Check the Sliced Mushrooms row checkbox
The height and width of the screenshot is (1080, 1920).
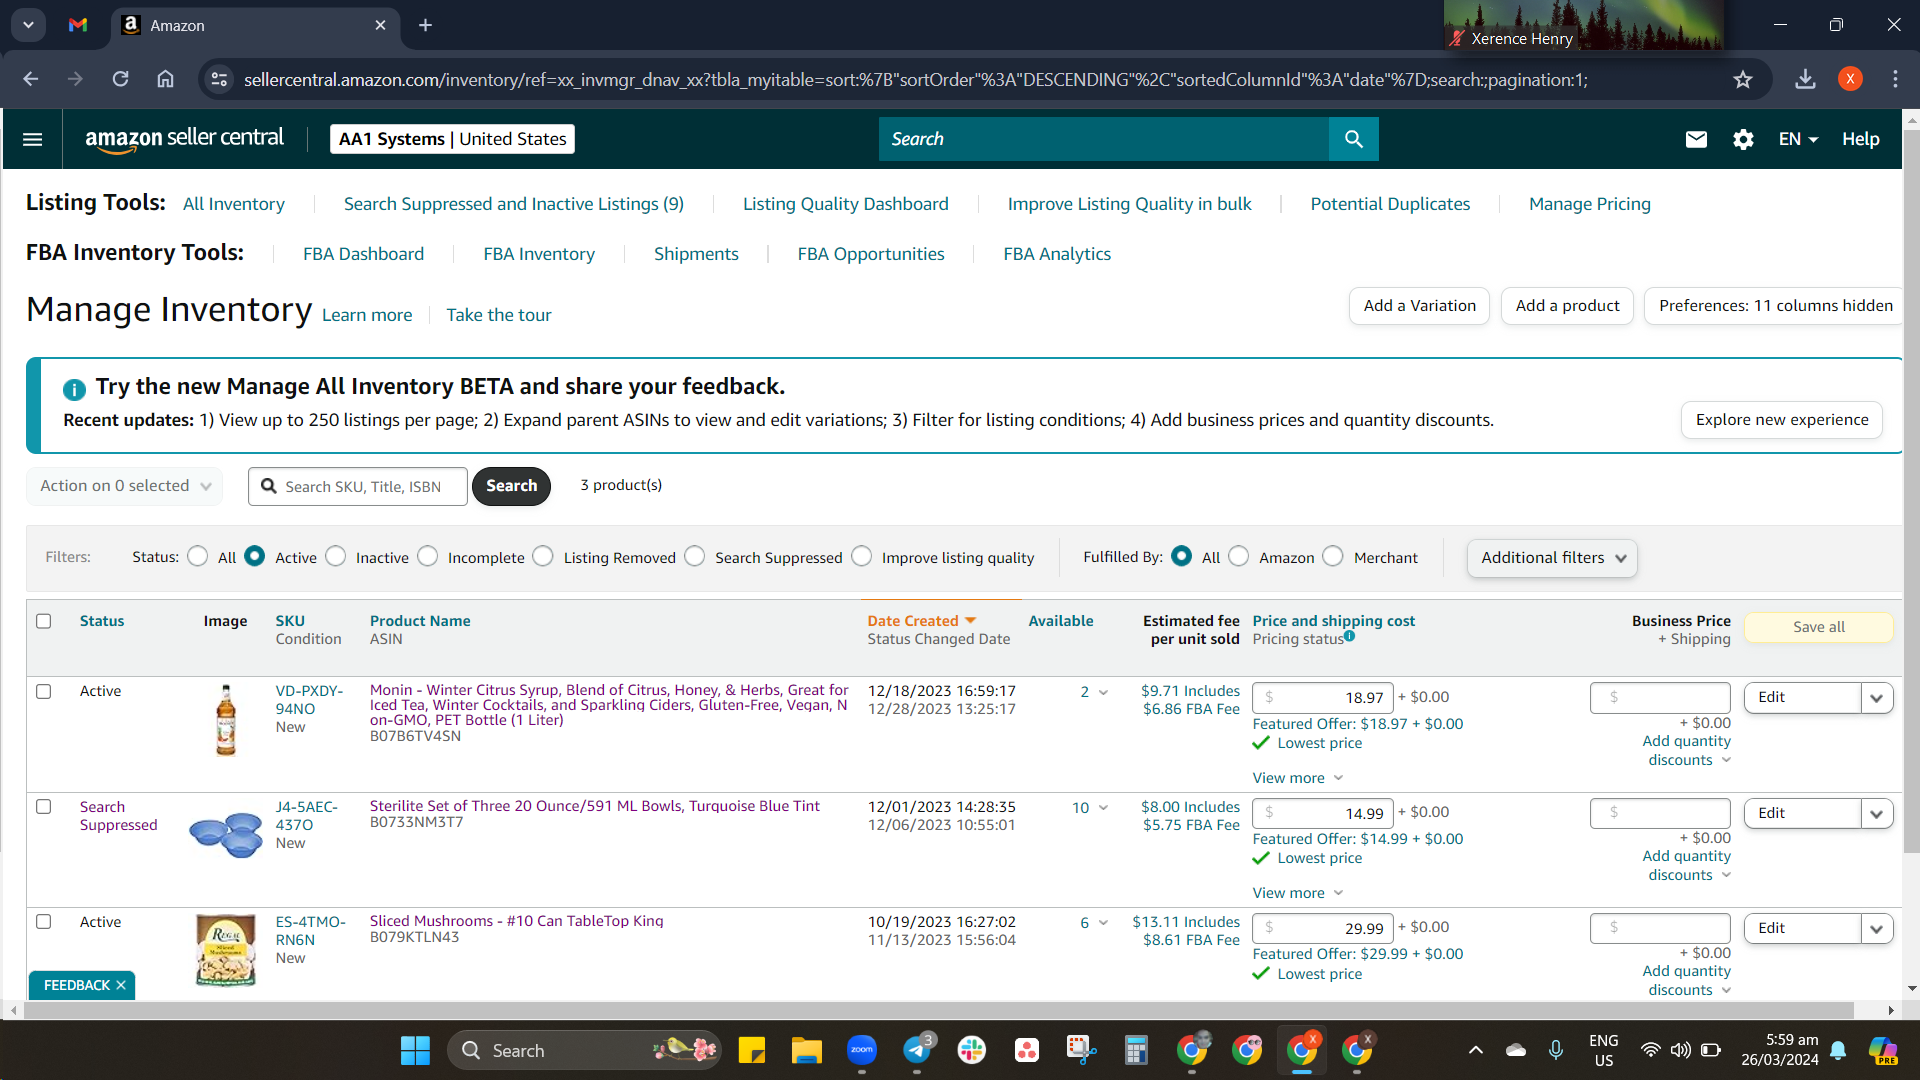click(44, 921)
